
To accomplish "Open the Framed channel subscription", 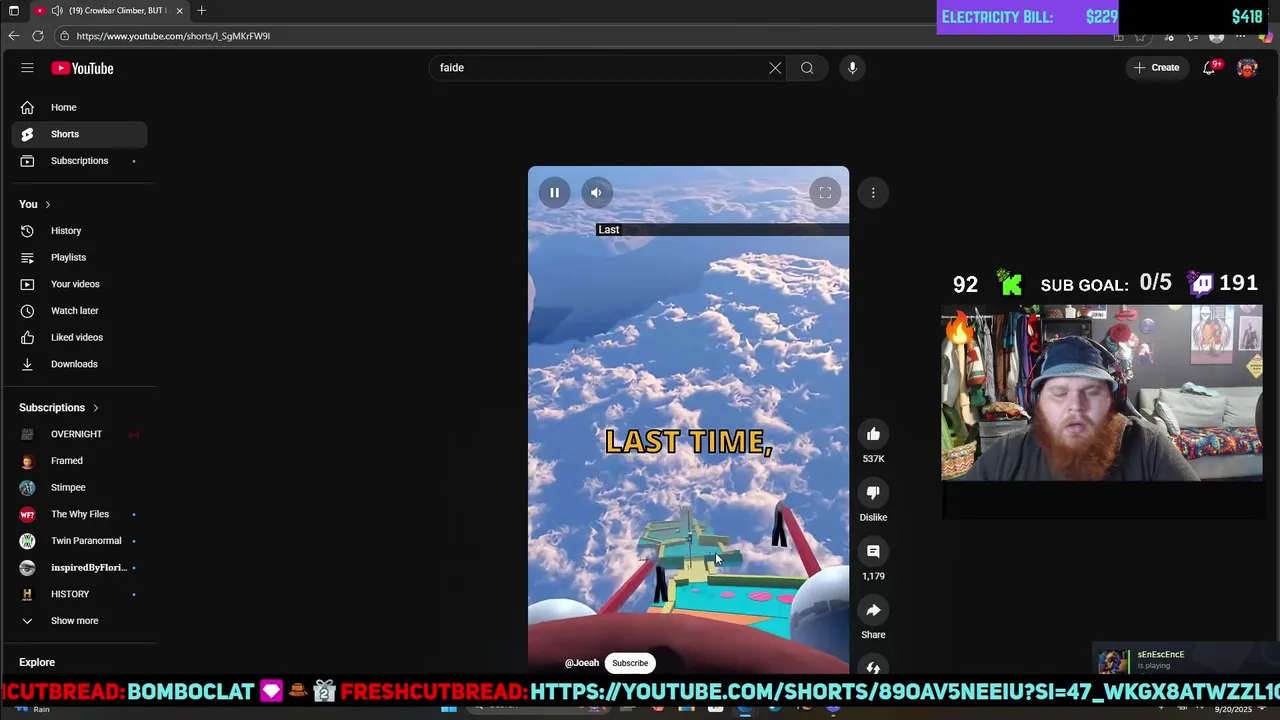I will pyautogui.click(x=80, y=461).
